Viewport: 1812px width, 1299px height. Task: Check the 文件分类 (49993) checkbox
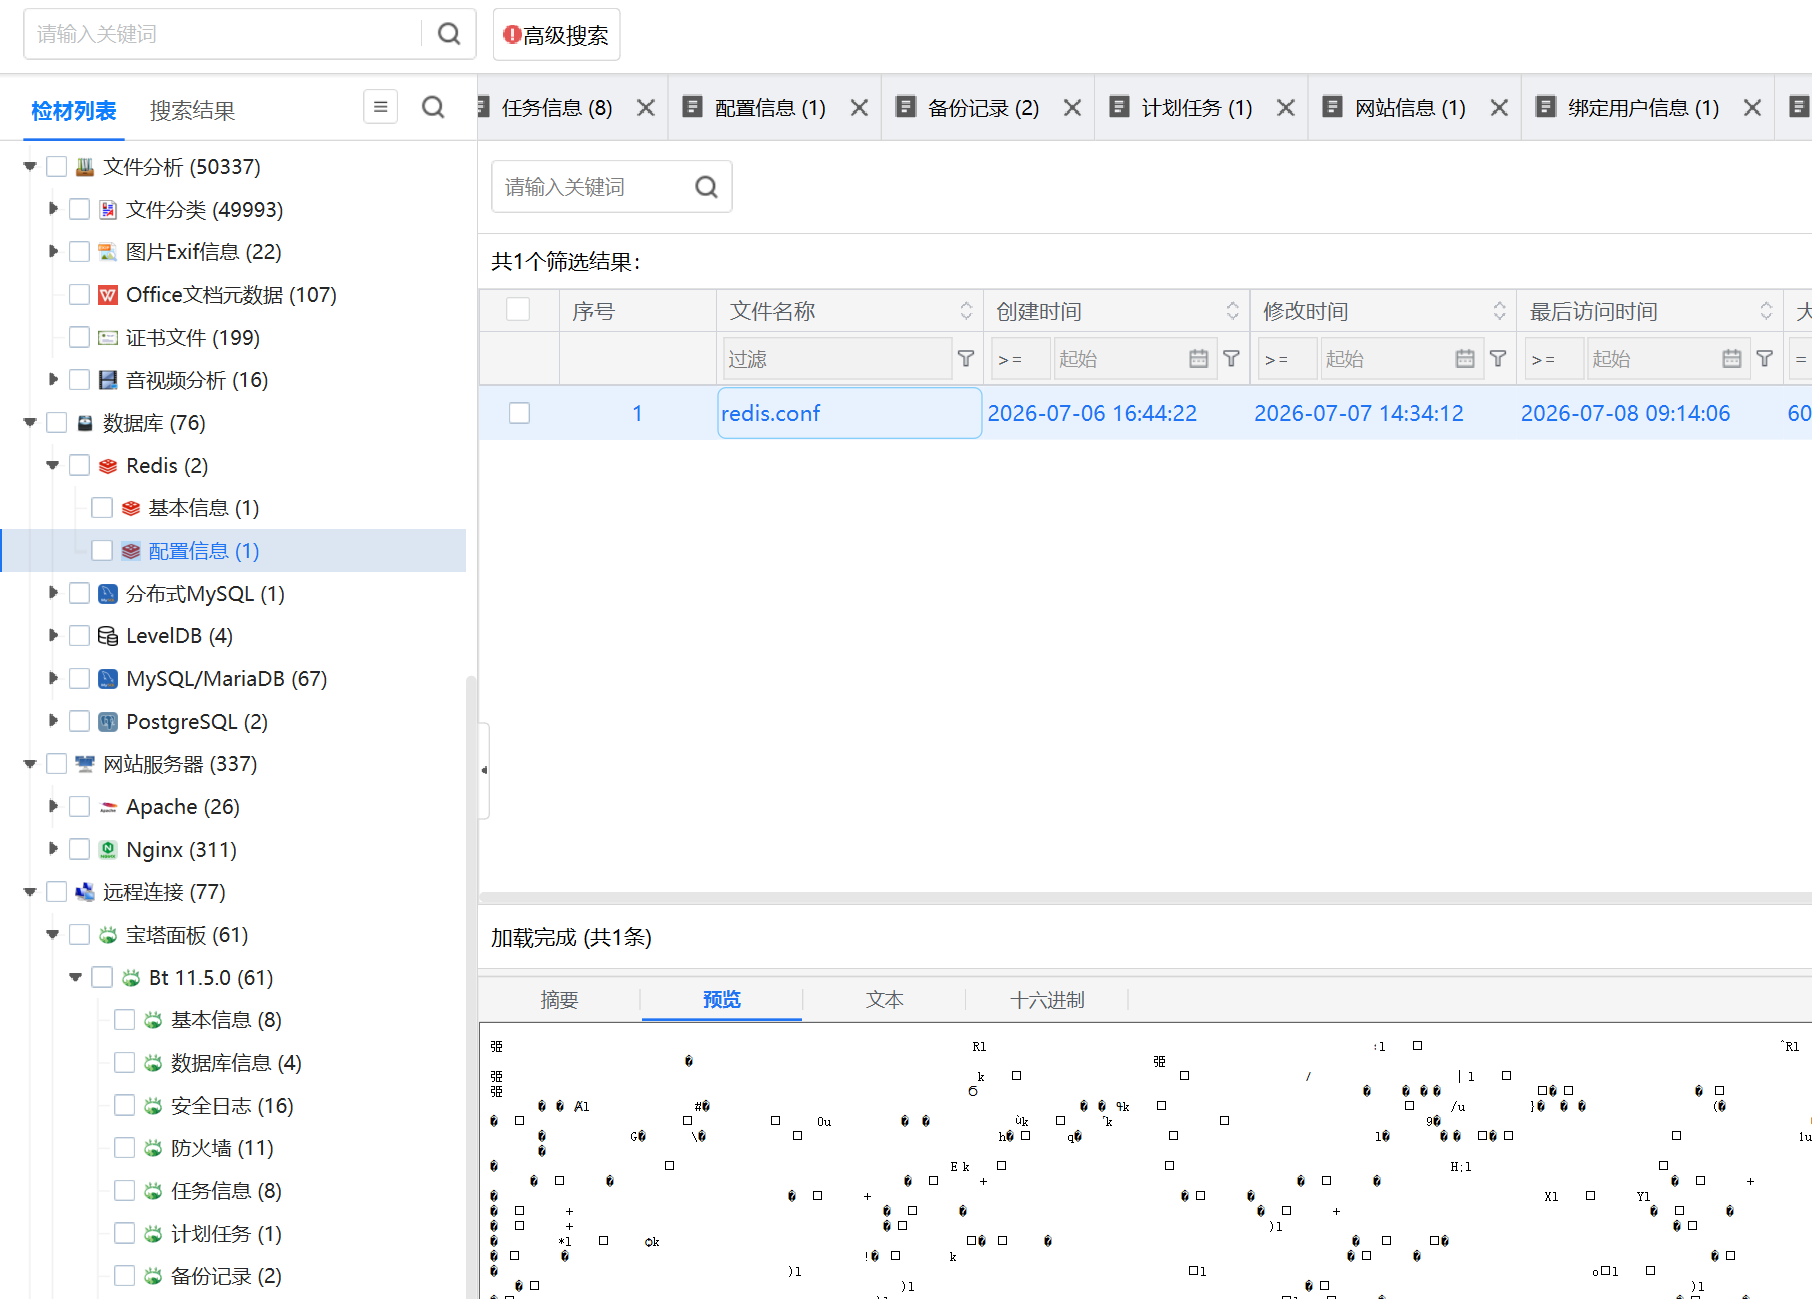point(80,210)
